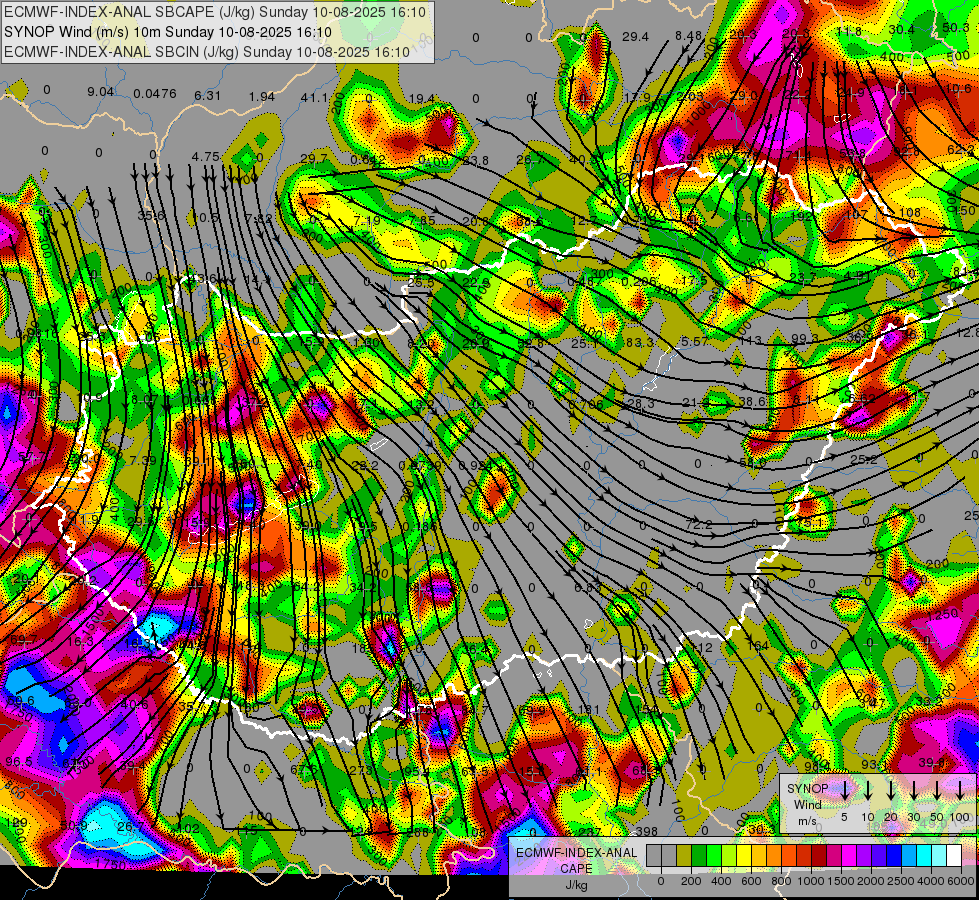Viewport: 979px width, 900px height.
Task: Click the '5.57' value on the map
Action: 695,341
